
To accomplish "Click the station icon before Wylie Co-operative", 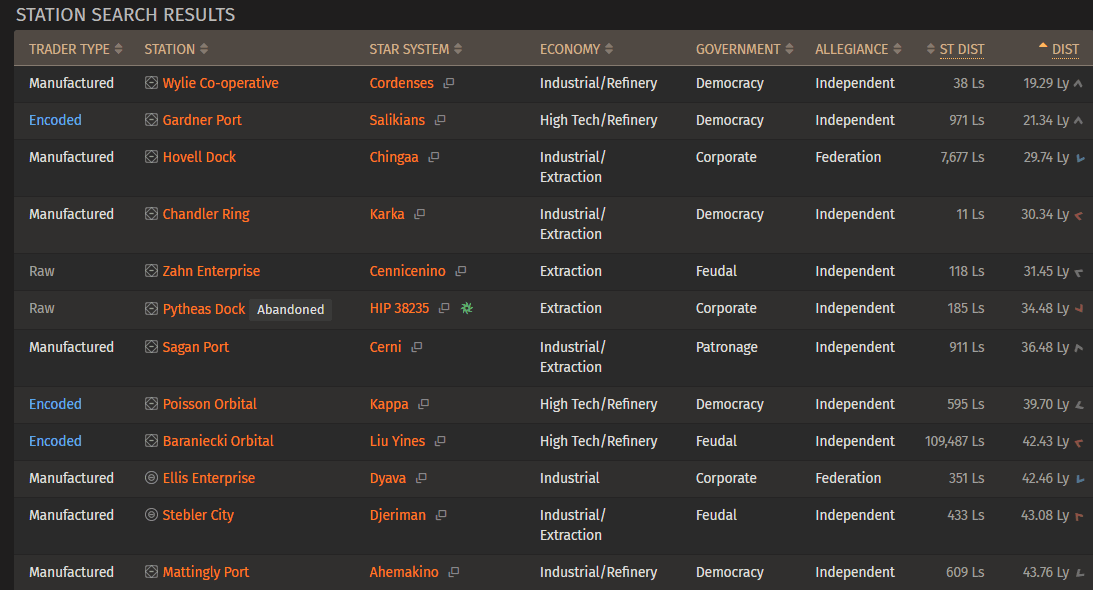I will coord(152,84).
